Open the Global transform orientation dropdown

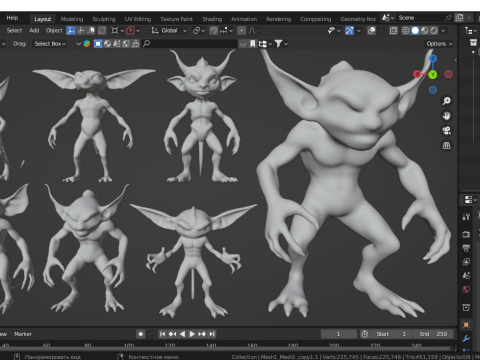(169, 31)
